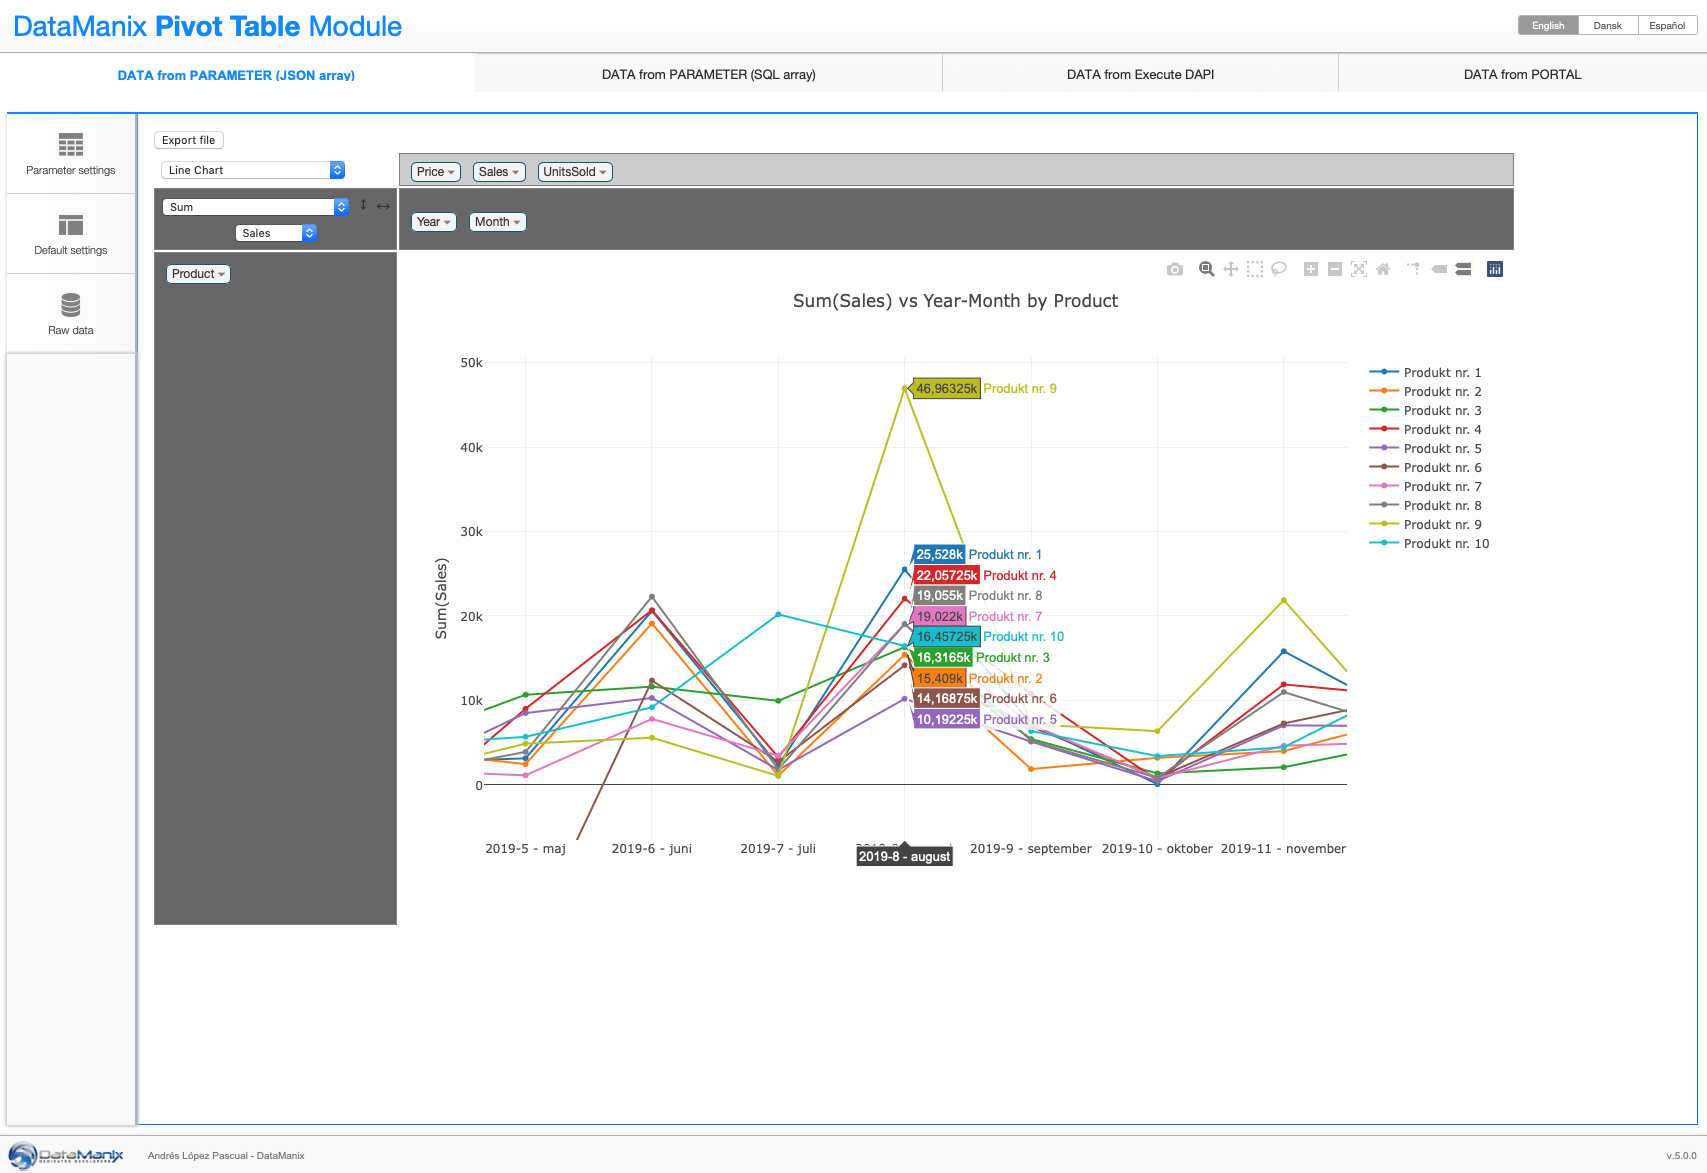Click the 2019-8 - august hover label
1707x1173 pixels.
[904, 856]
